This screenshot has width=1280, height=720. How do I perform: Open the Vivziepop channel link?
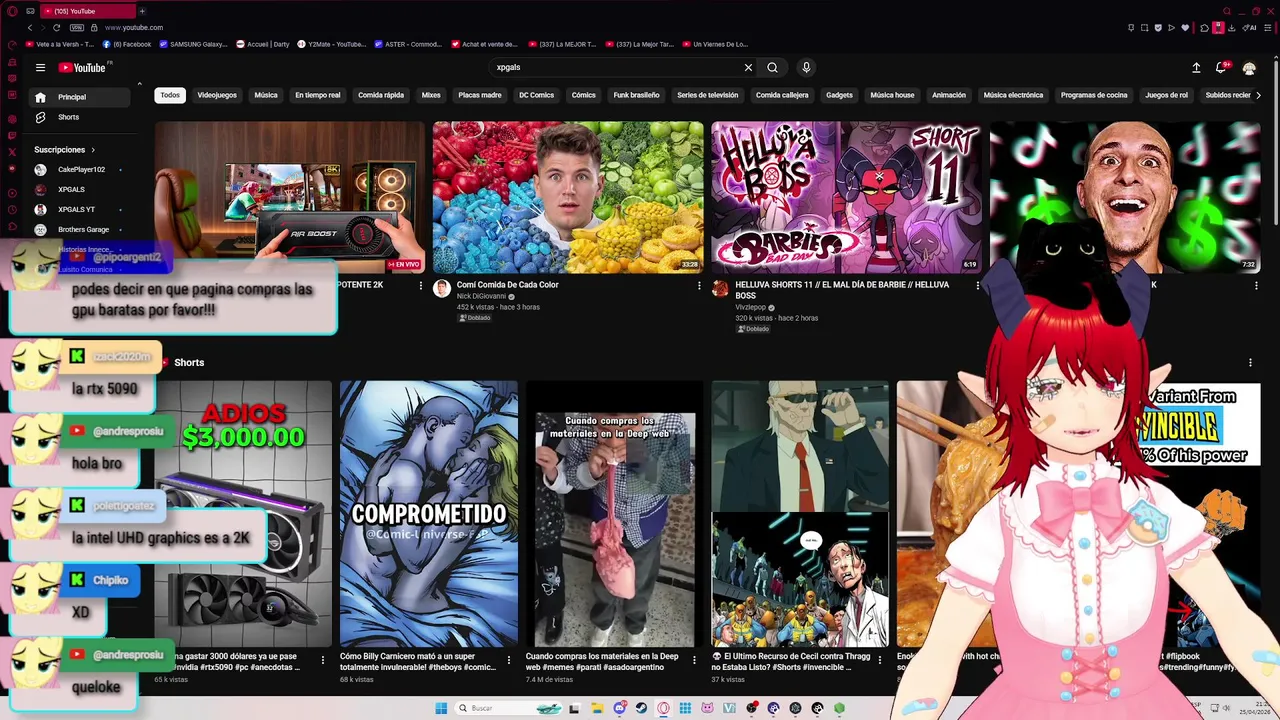(751, 307)
